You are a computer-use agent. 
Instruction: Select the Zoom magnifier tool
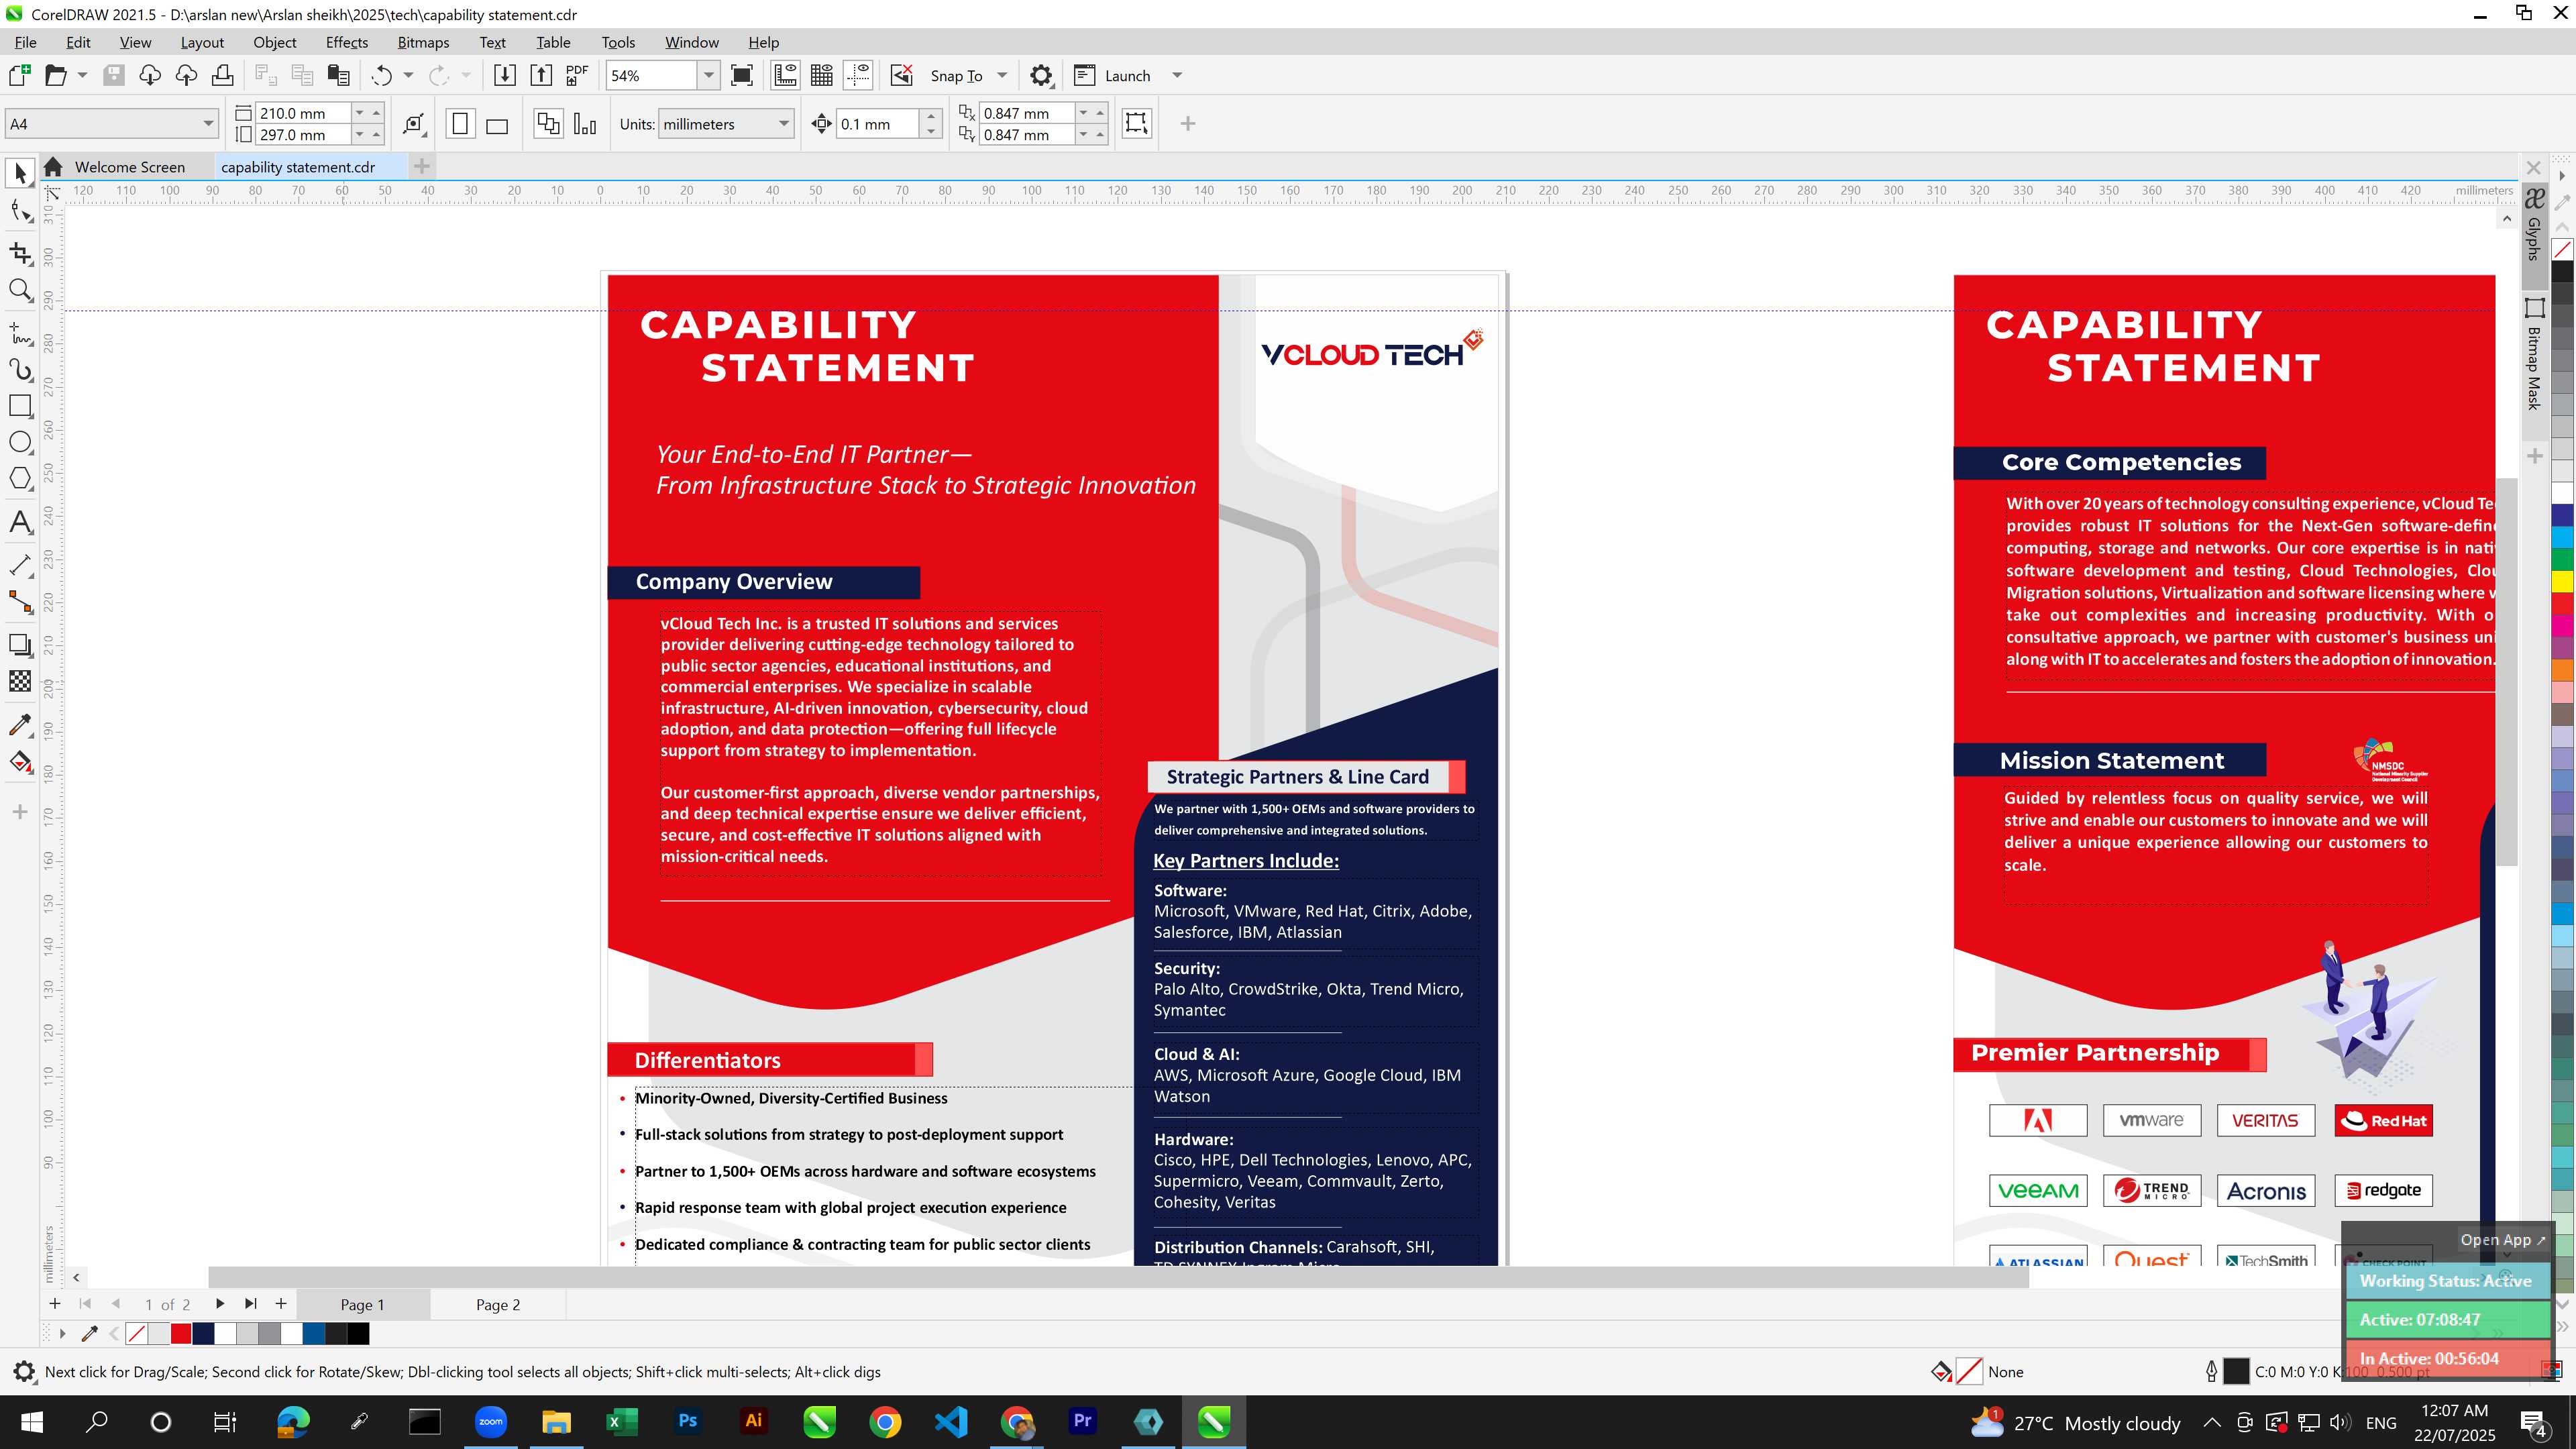[x=20, y=290]
